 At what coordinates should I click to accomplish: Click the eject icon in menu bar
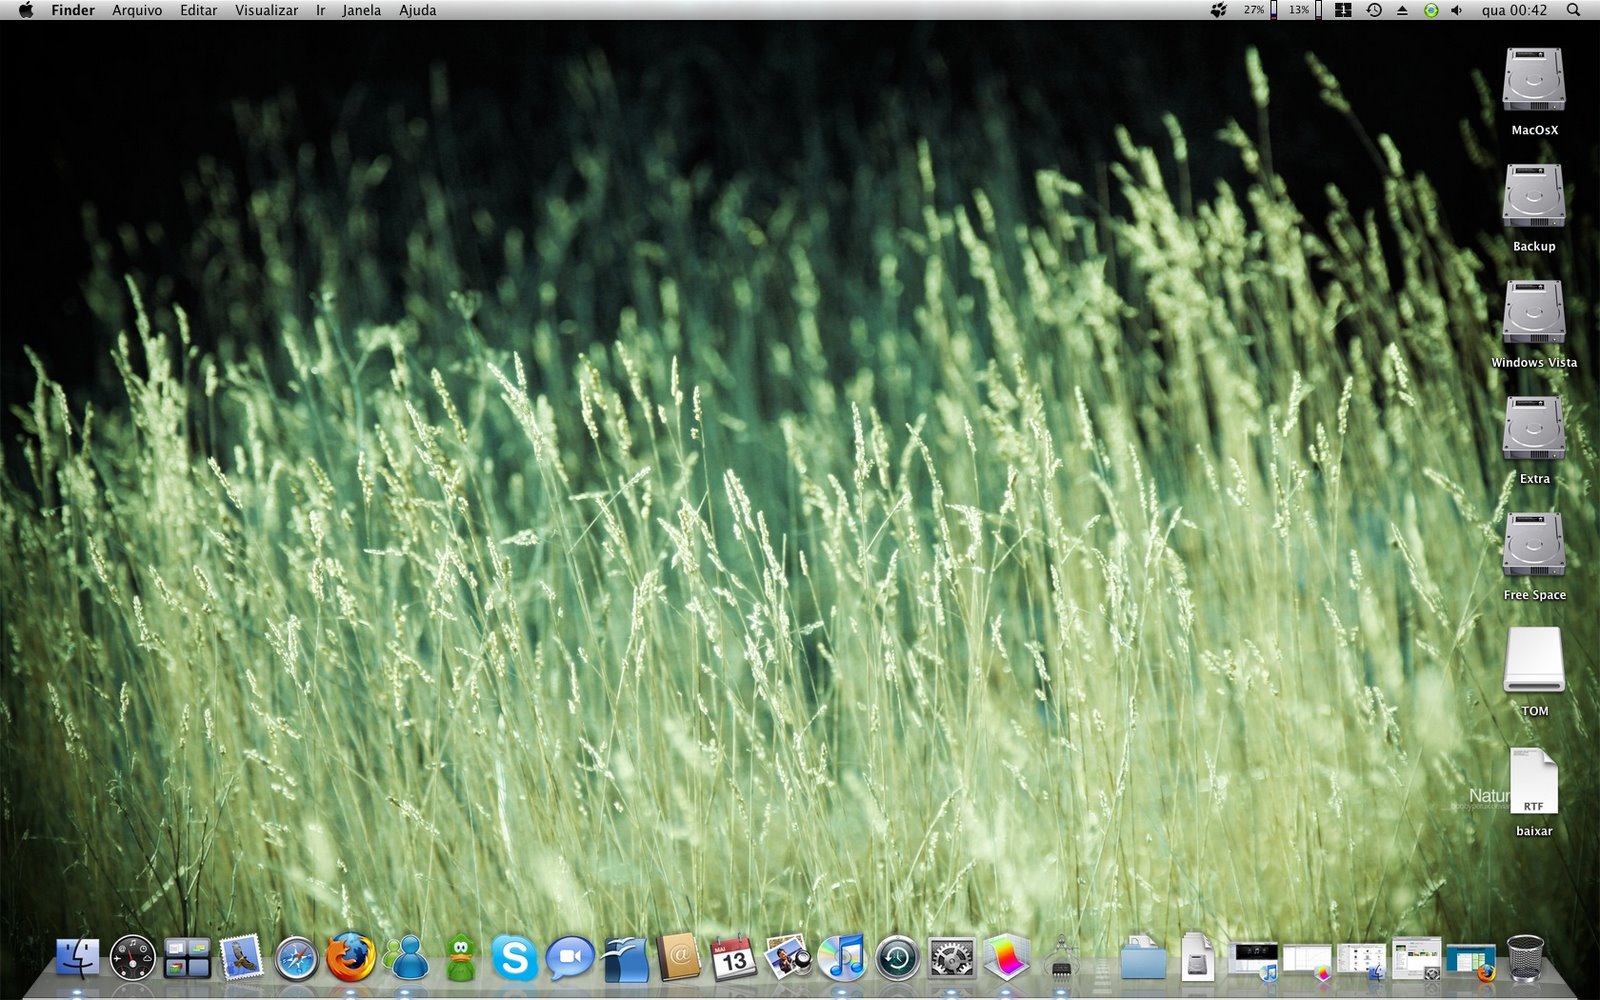[x=1402, y=10]
